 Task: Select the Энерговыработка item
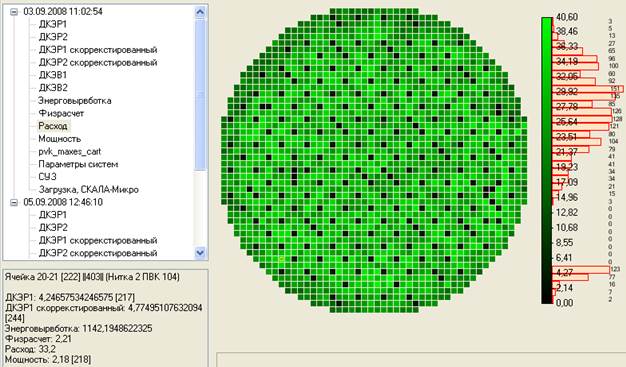(75, 101)
